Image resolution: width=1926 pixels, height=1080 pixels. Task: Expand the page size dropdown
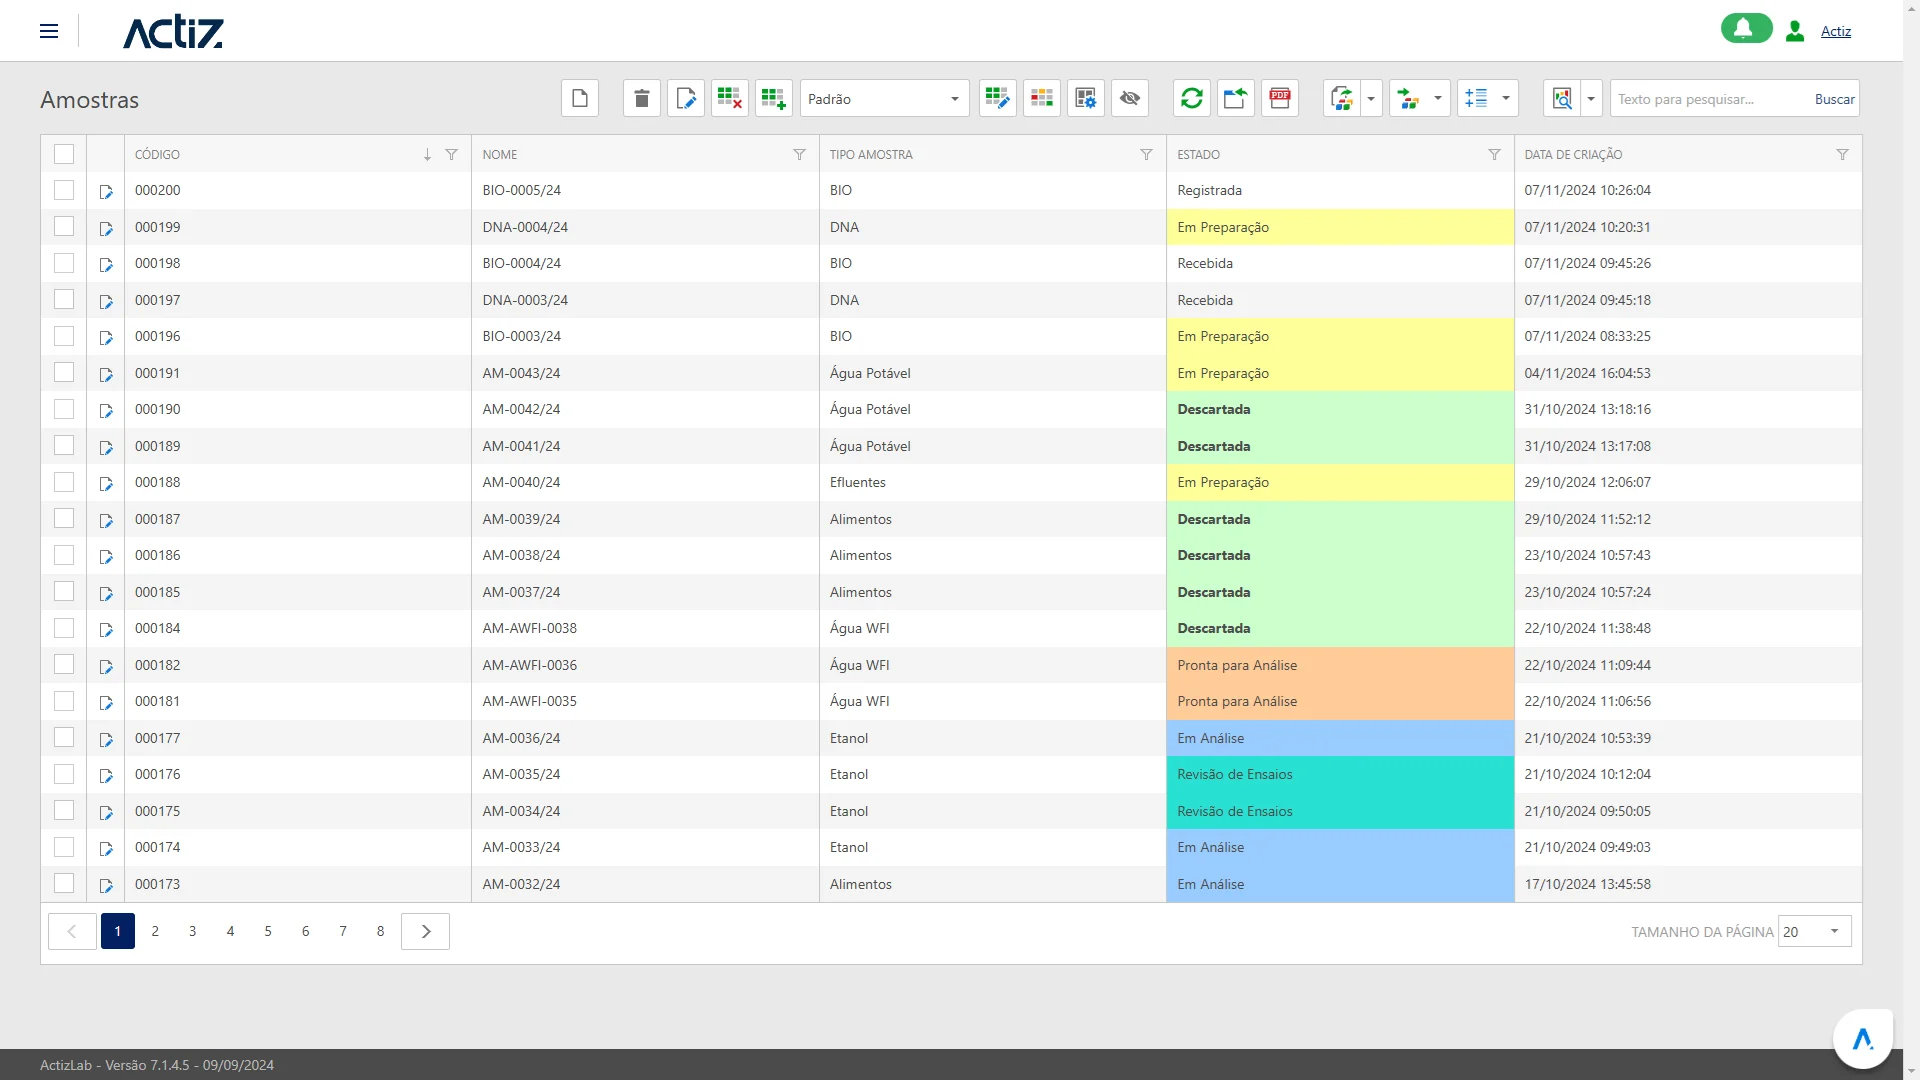tap(1834, 931)
